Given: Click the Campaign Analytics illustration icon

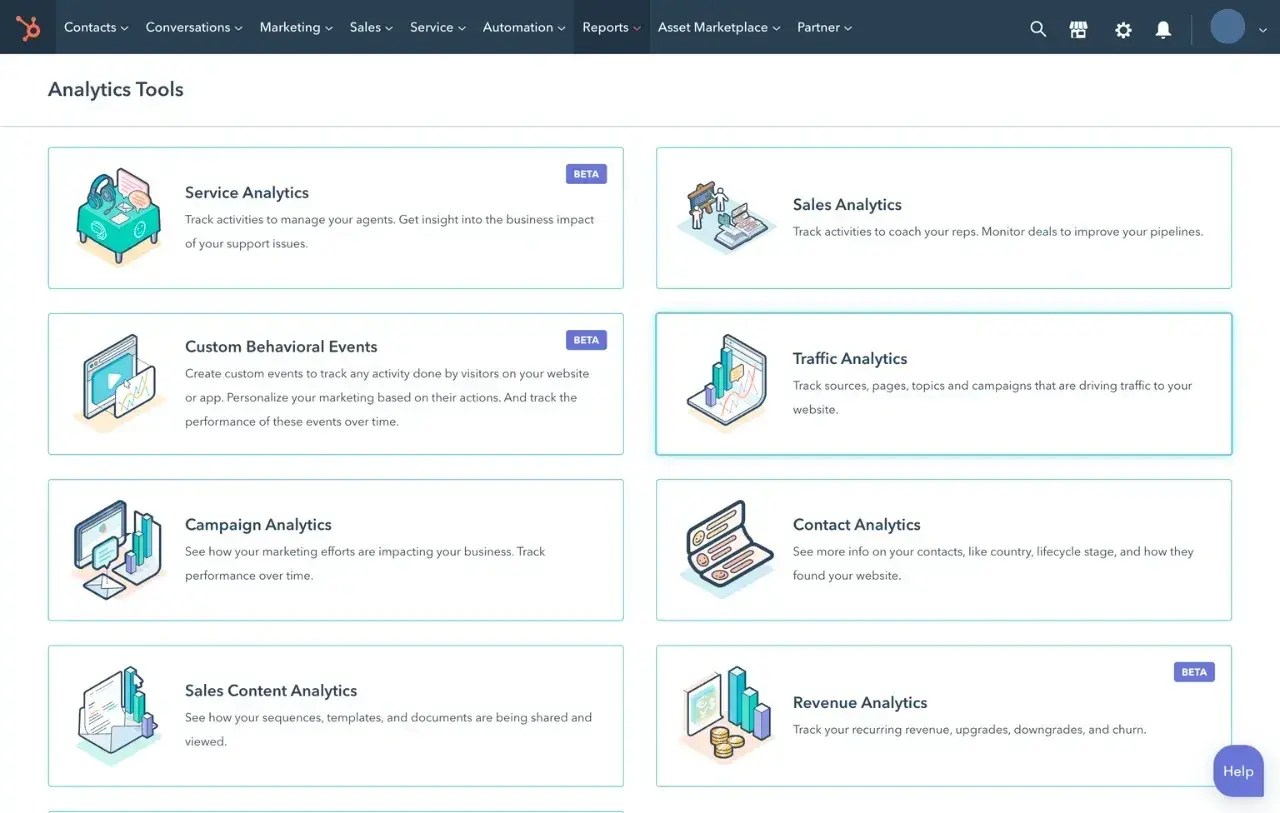Looking at the screenshot, I should [x=118, y=549].
